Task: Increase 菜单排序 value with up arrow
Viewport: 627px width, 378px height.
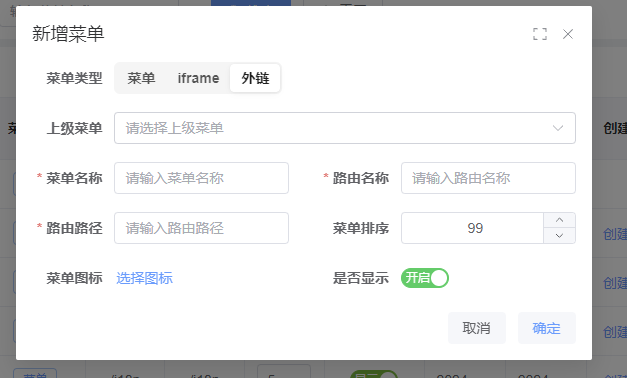Action: coord(559,220)
